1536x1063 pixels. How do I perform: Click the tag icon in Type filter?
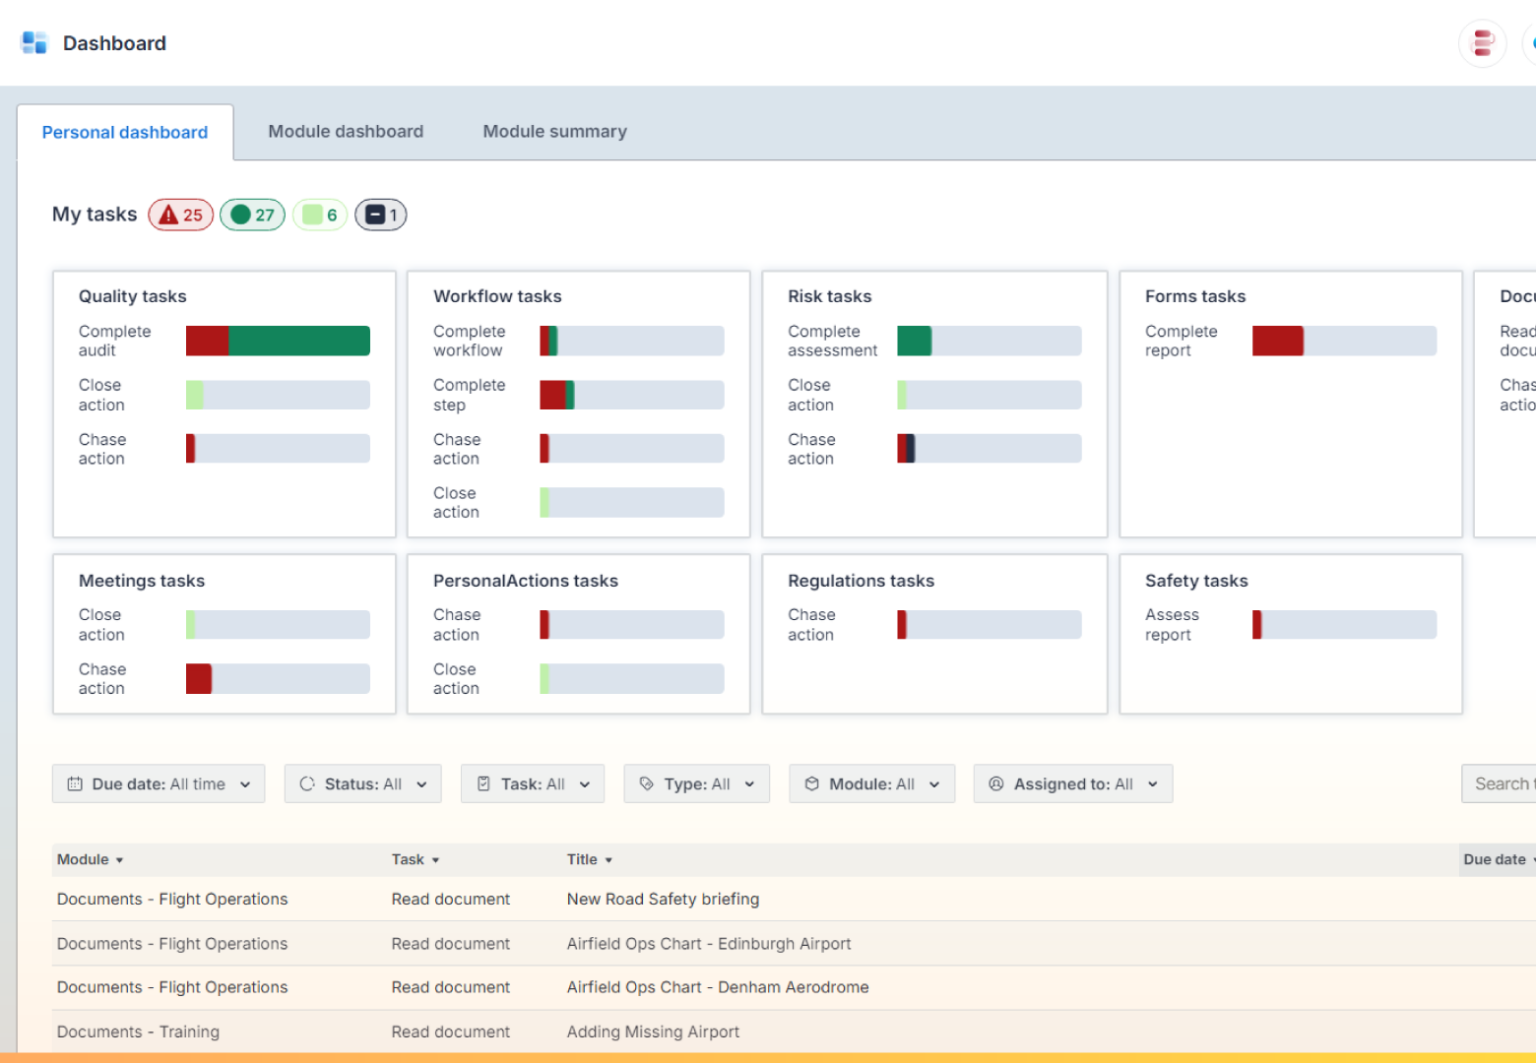[645, 784]
